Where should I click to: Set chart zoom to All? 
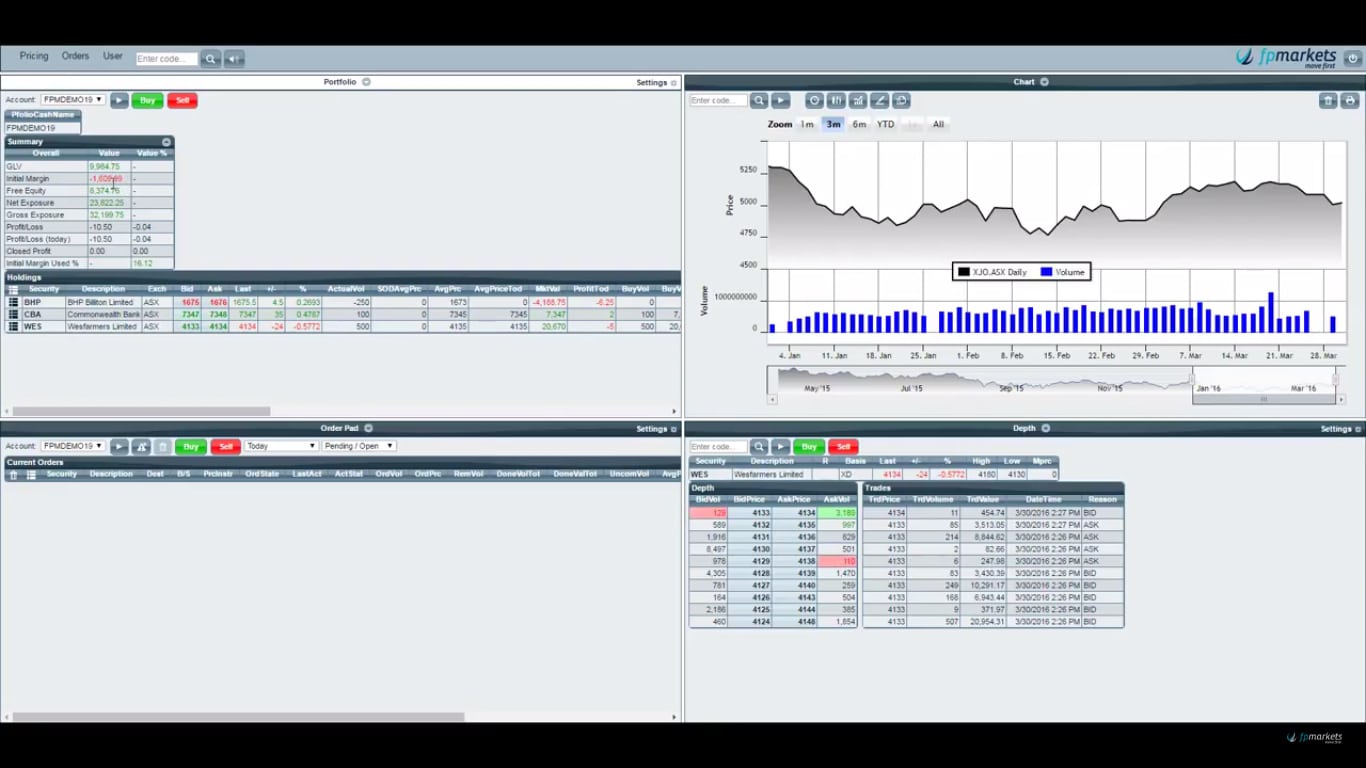[938, 124]
